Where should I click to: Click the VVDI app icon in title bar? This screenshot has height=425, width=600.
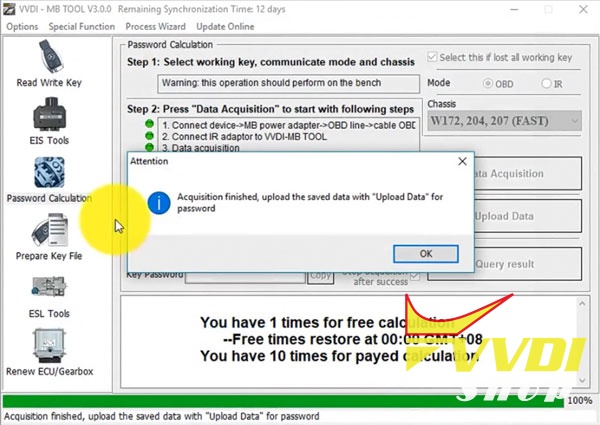pyautogui.click(x=8, y=9)
